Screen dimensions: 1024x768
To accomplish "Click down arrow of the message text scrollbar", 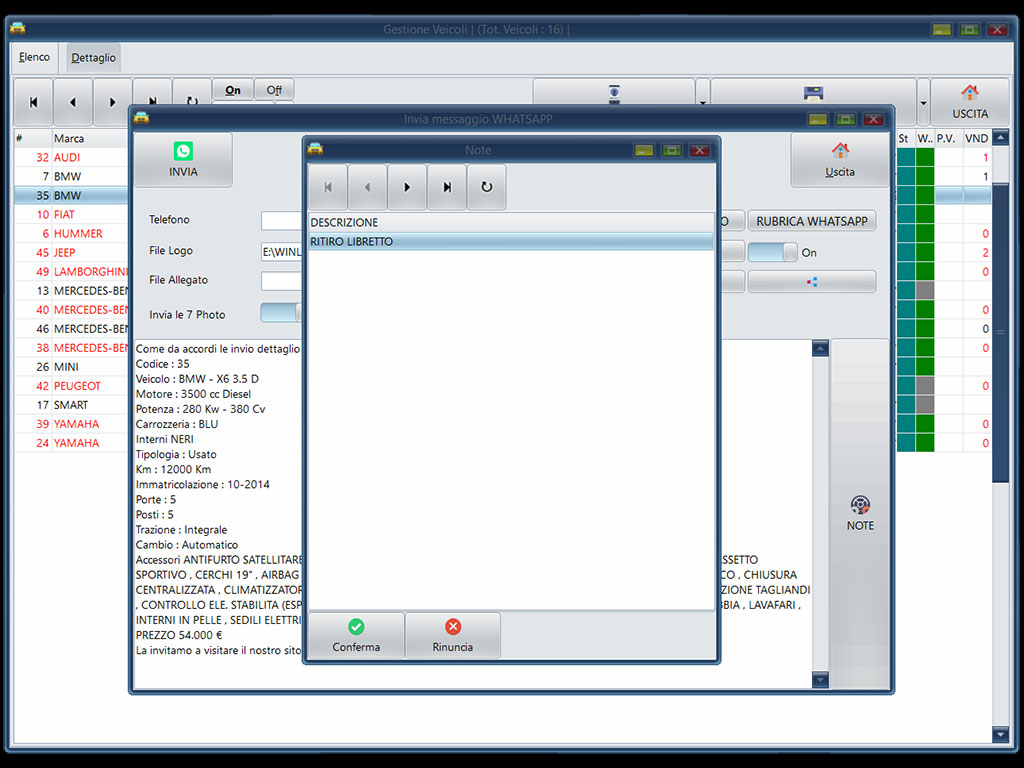I will pyautogui.click(x=820, y=679).
